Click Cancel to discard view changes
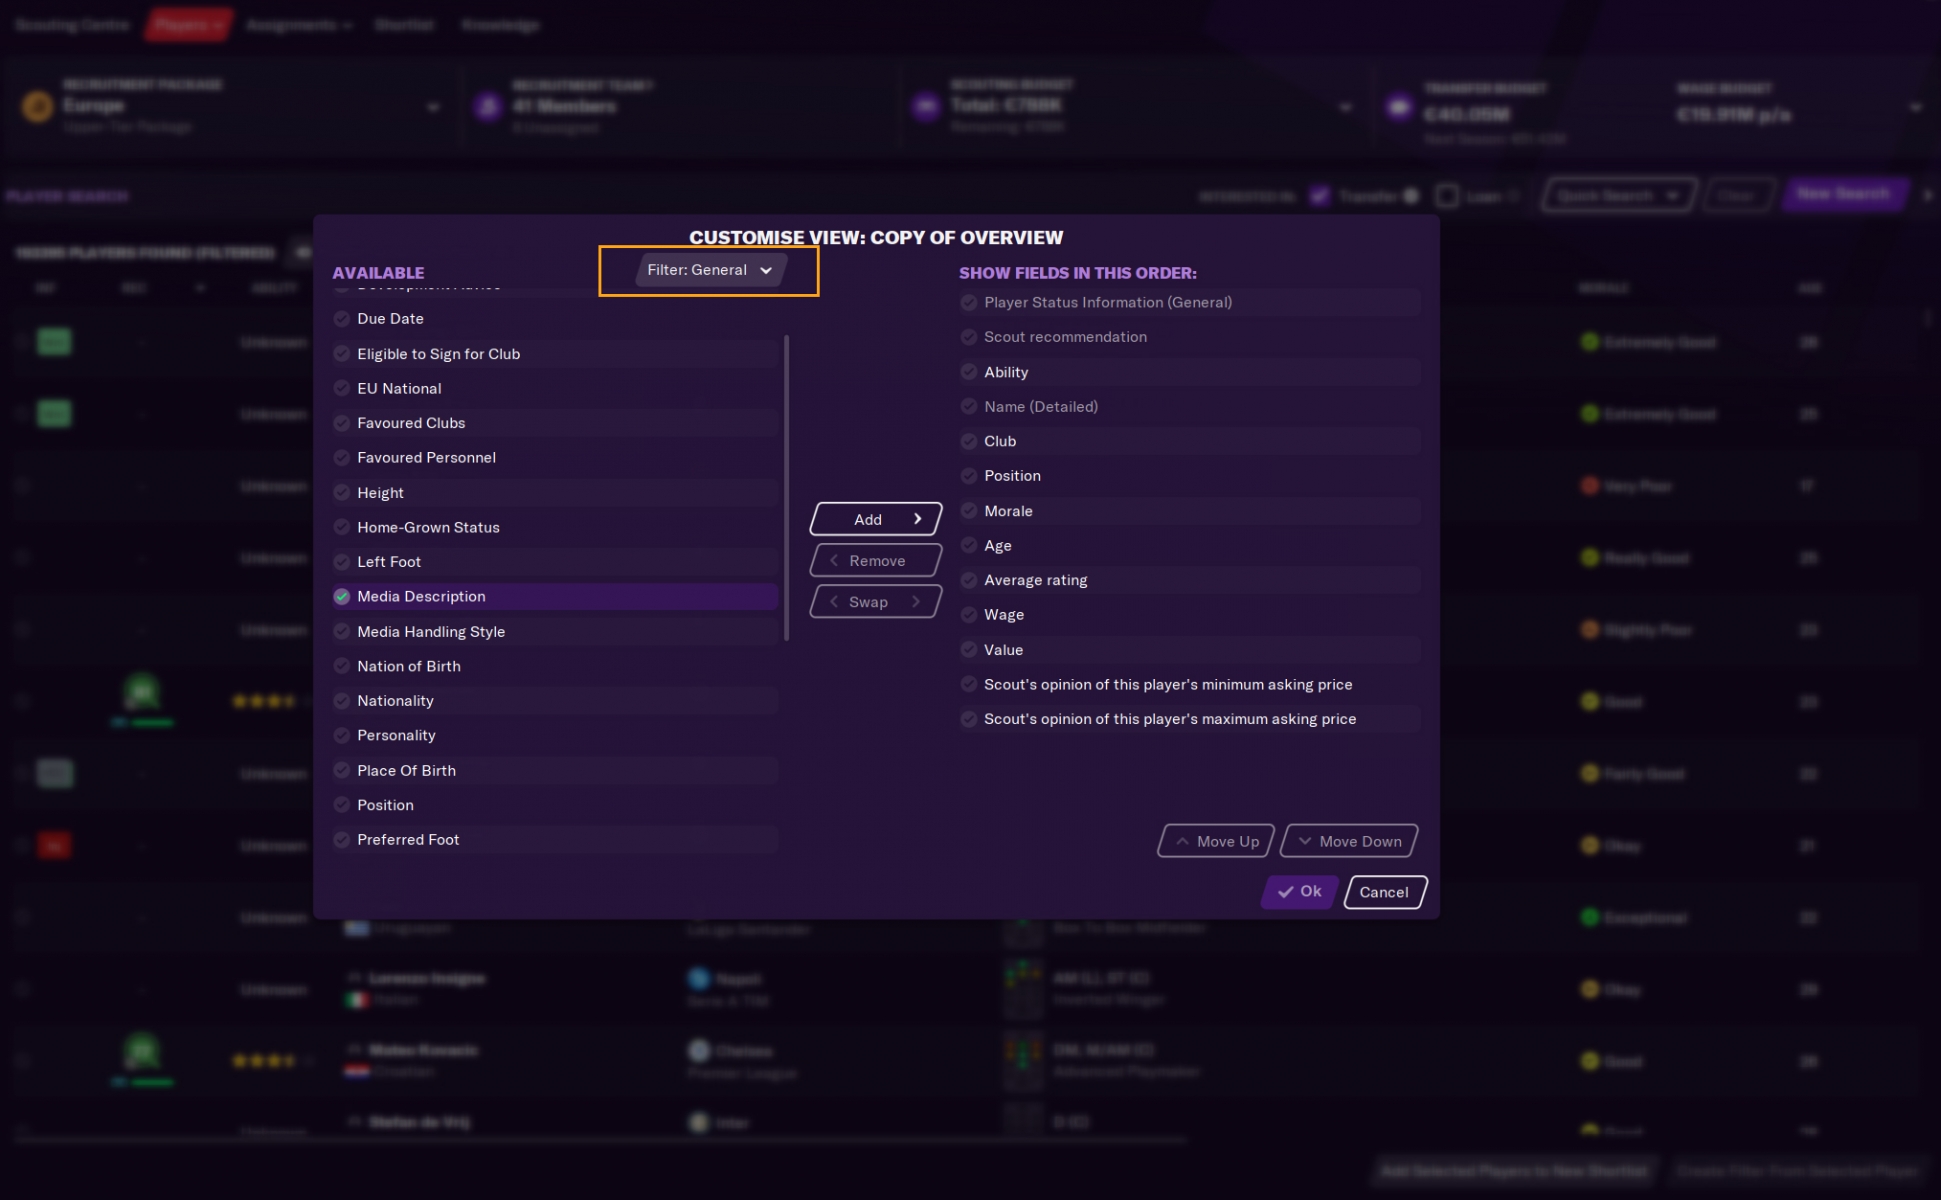Viewport: 1941px width, 1200px height. click(1384, 890)
